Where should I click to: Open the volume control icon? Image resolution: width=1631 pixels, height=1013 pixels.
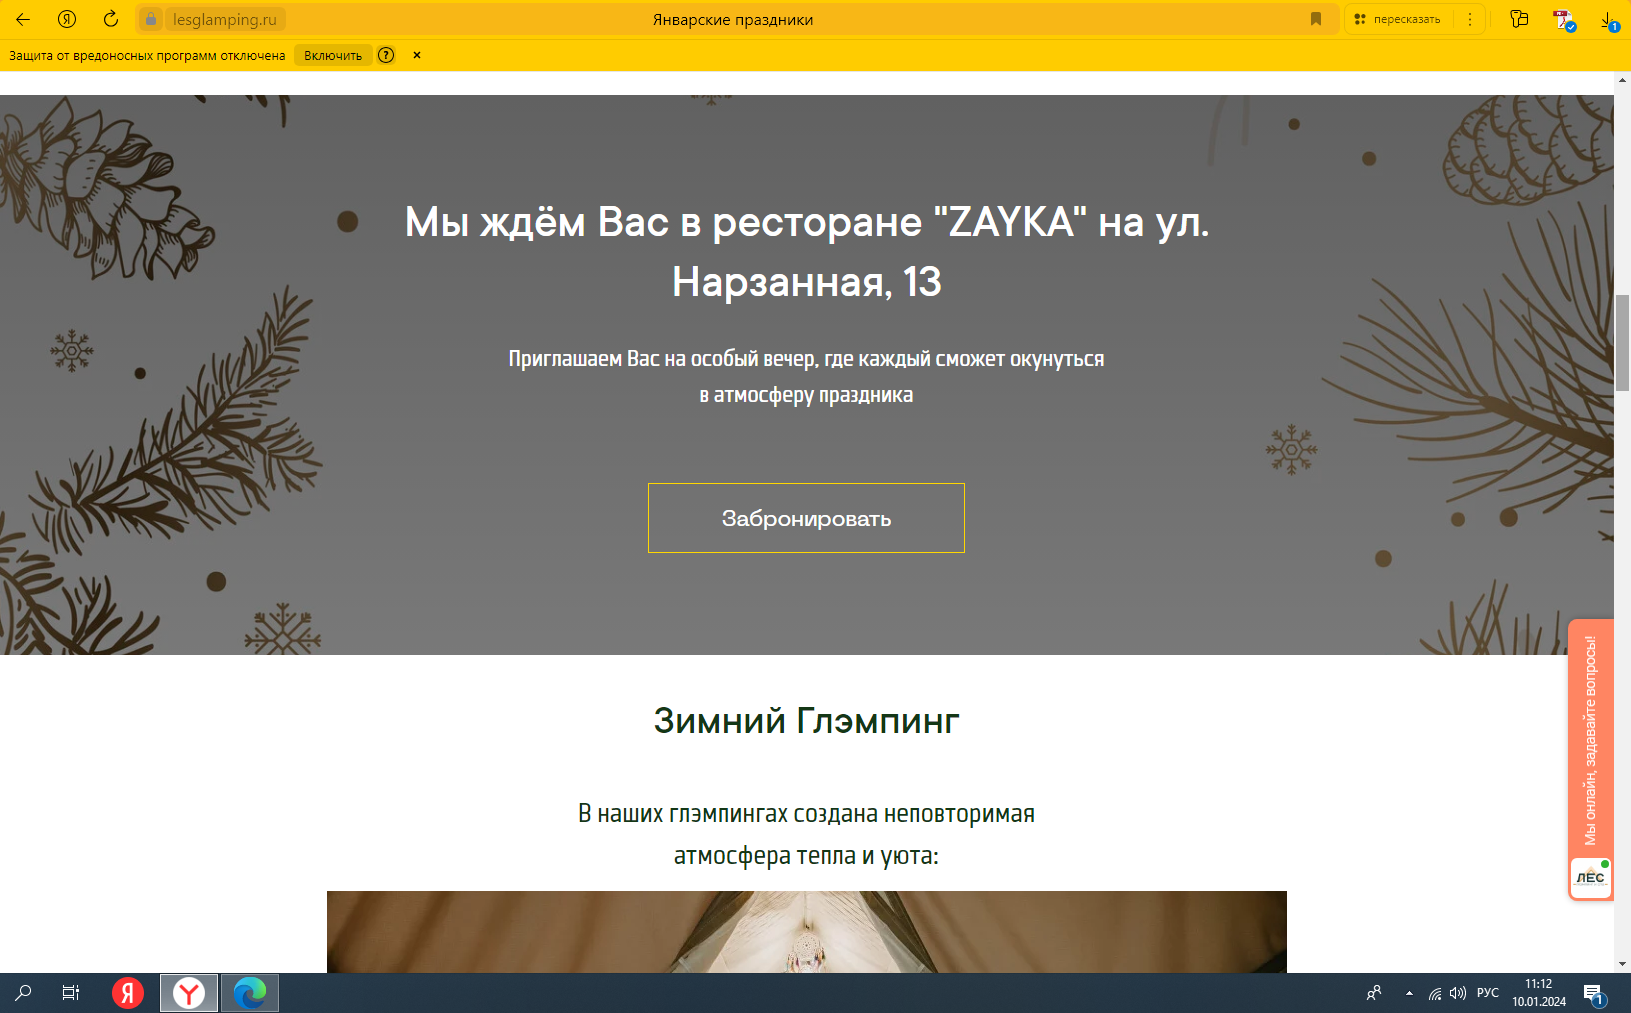click(1458, 993)
